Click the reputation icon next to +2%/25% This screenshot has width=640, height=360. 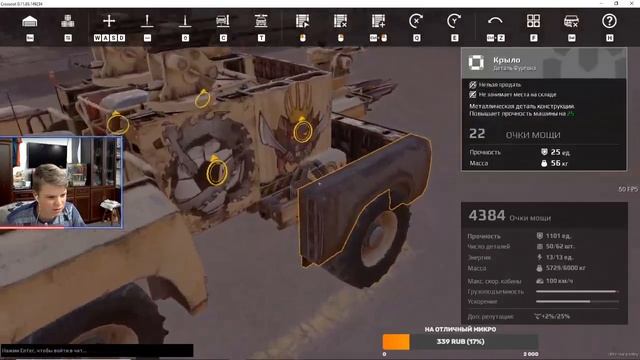[538, 316]
